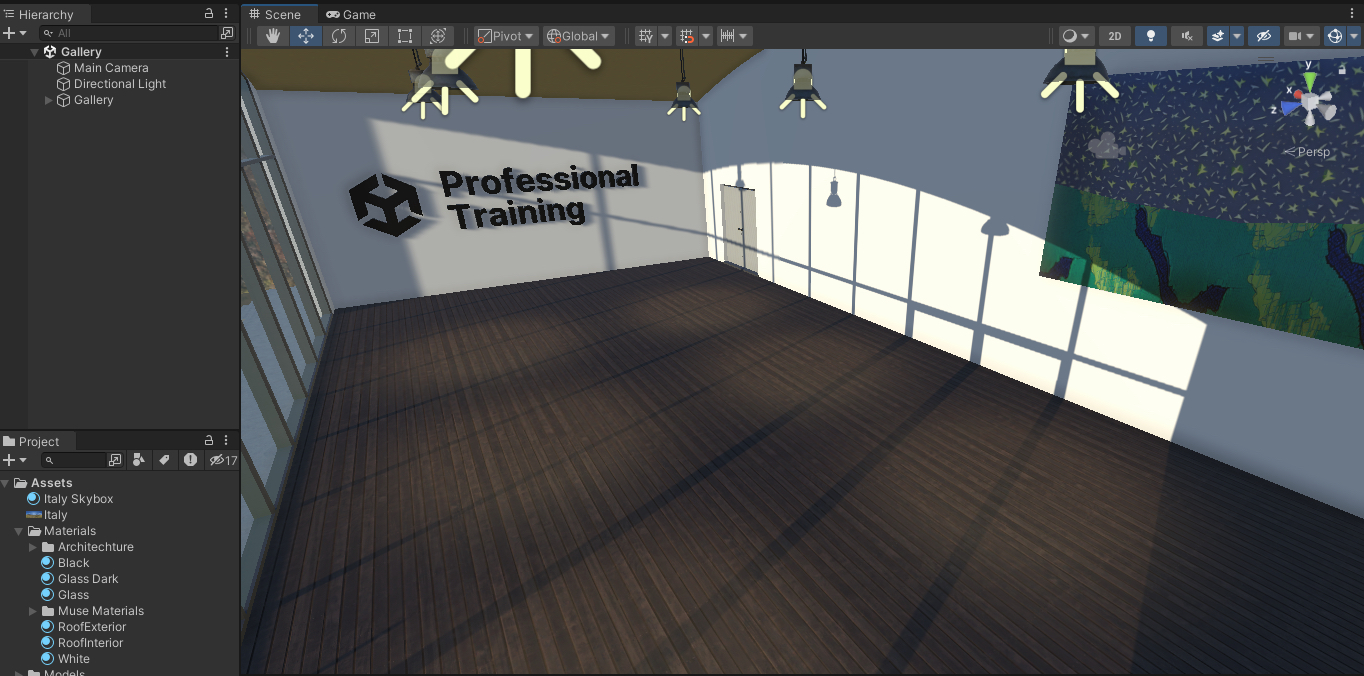Expand the Gallery object in the Hierarchy
This screenshot has width=1364, height=676.
click(x=47, y=100)
